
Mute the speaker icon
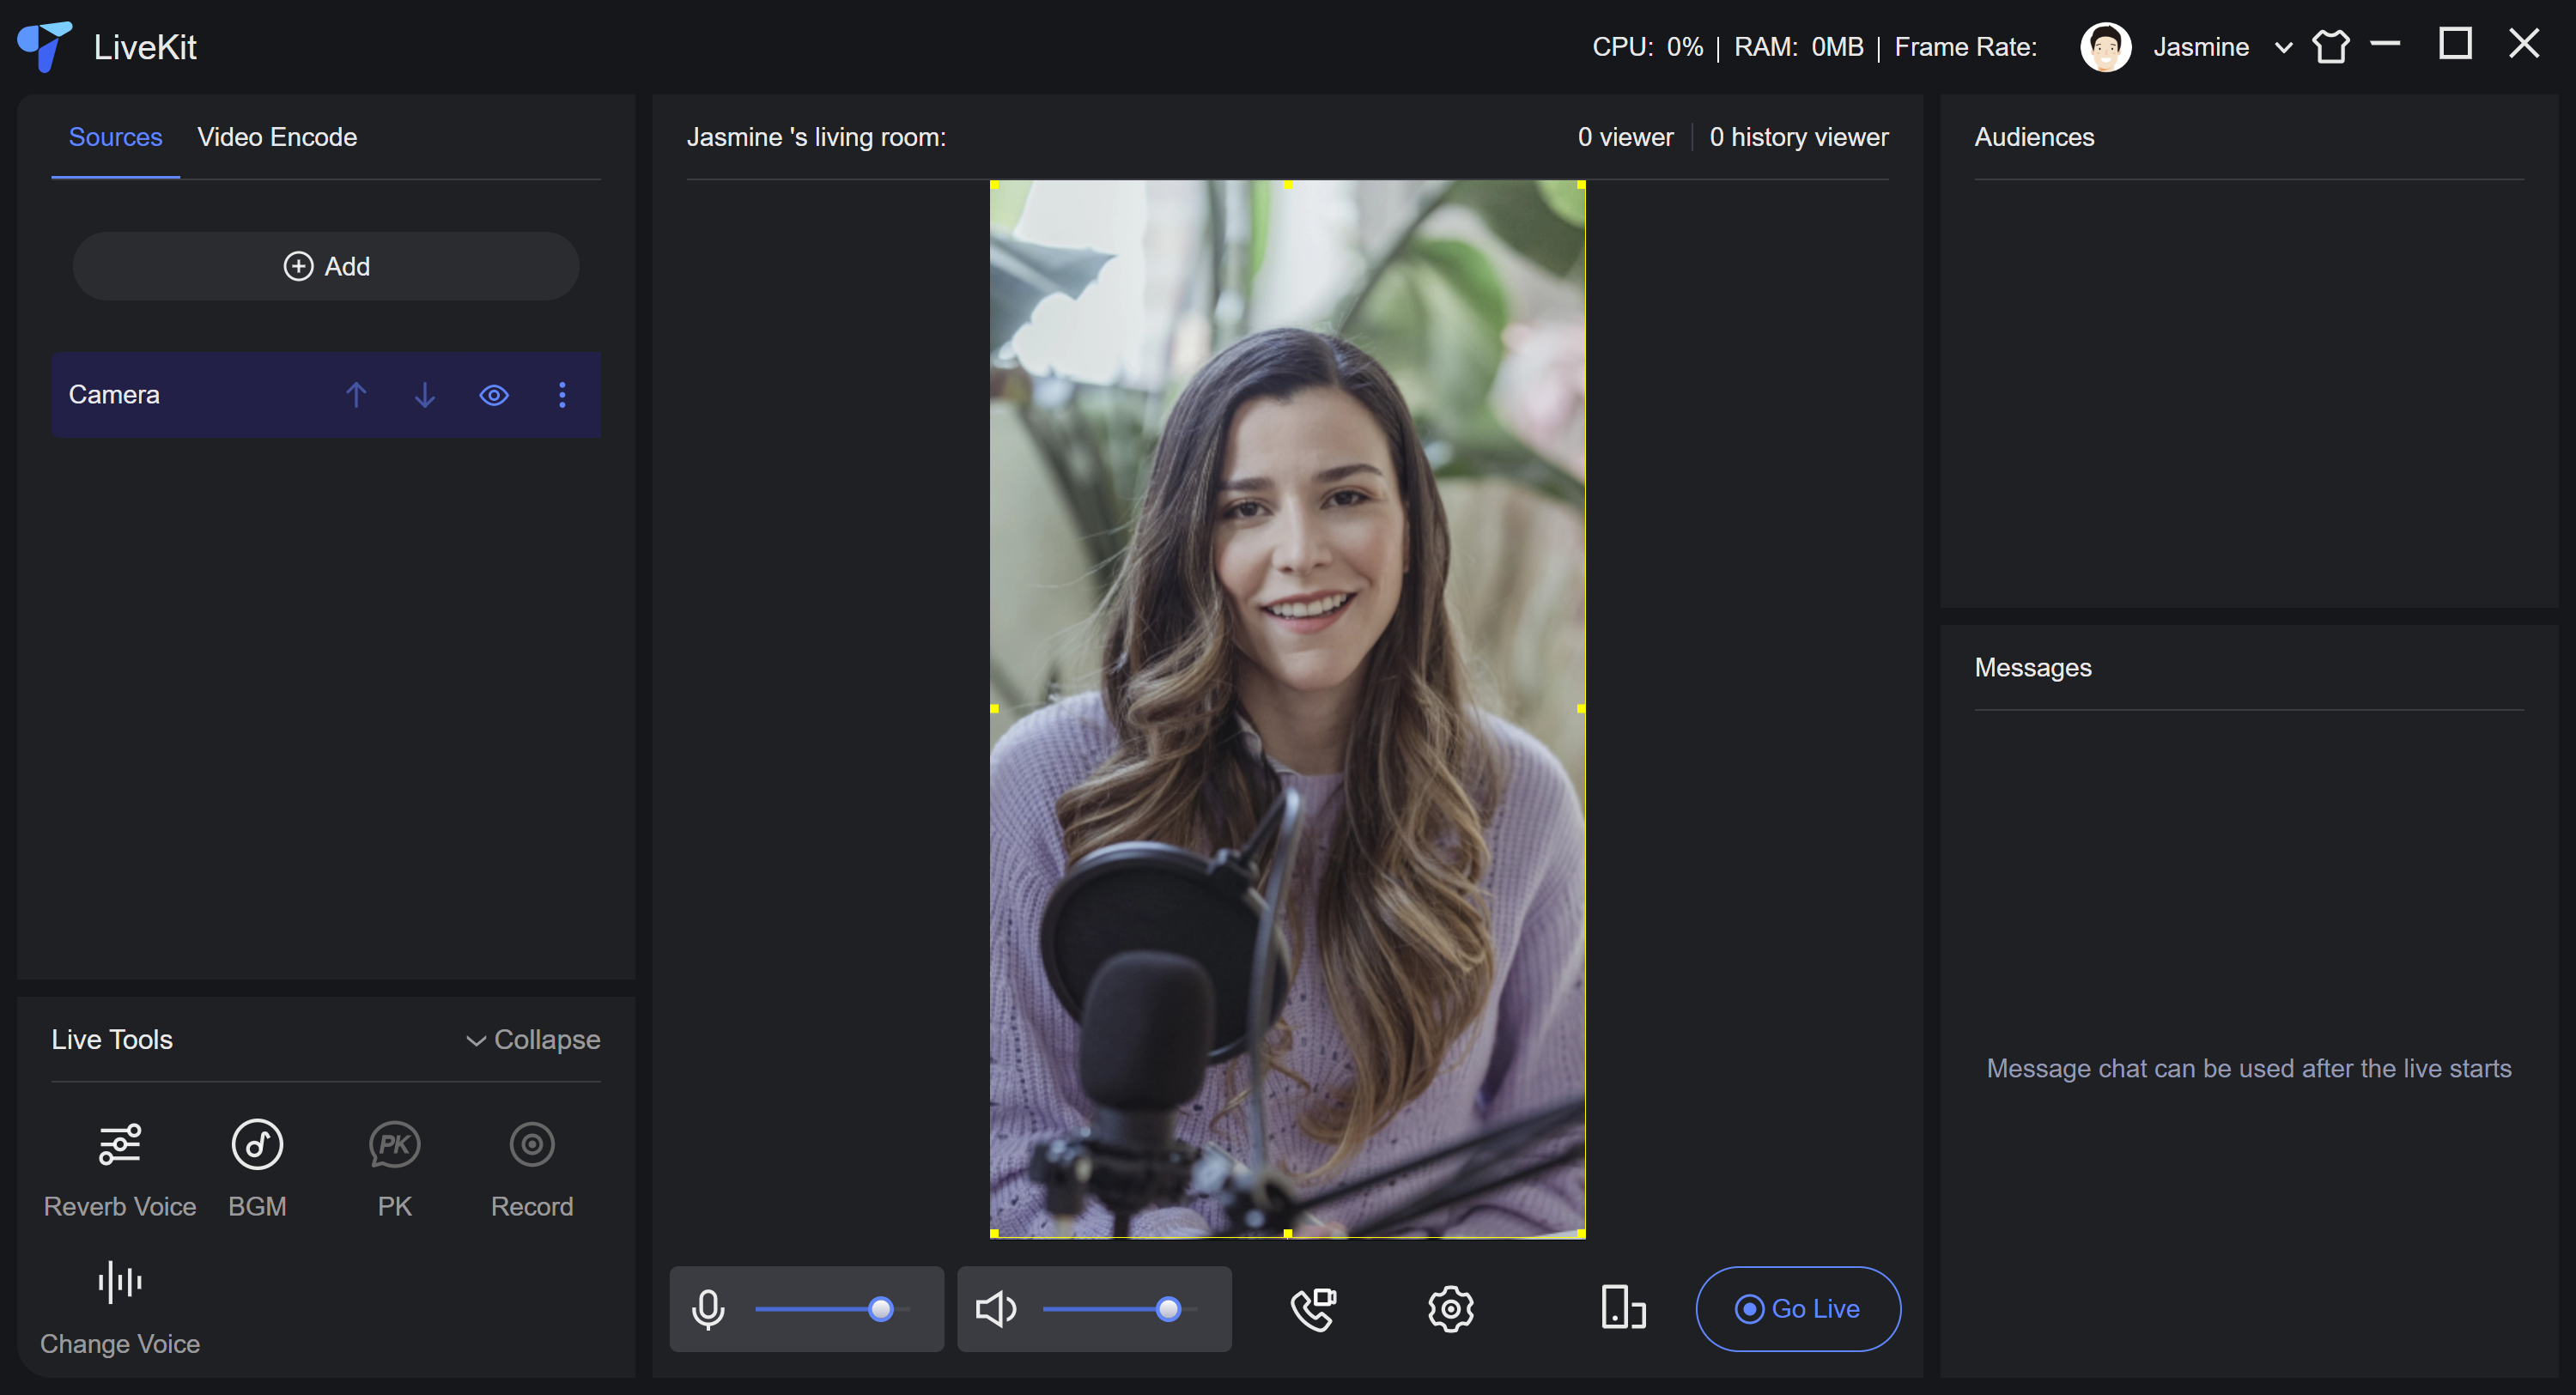pos(995,1309)
